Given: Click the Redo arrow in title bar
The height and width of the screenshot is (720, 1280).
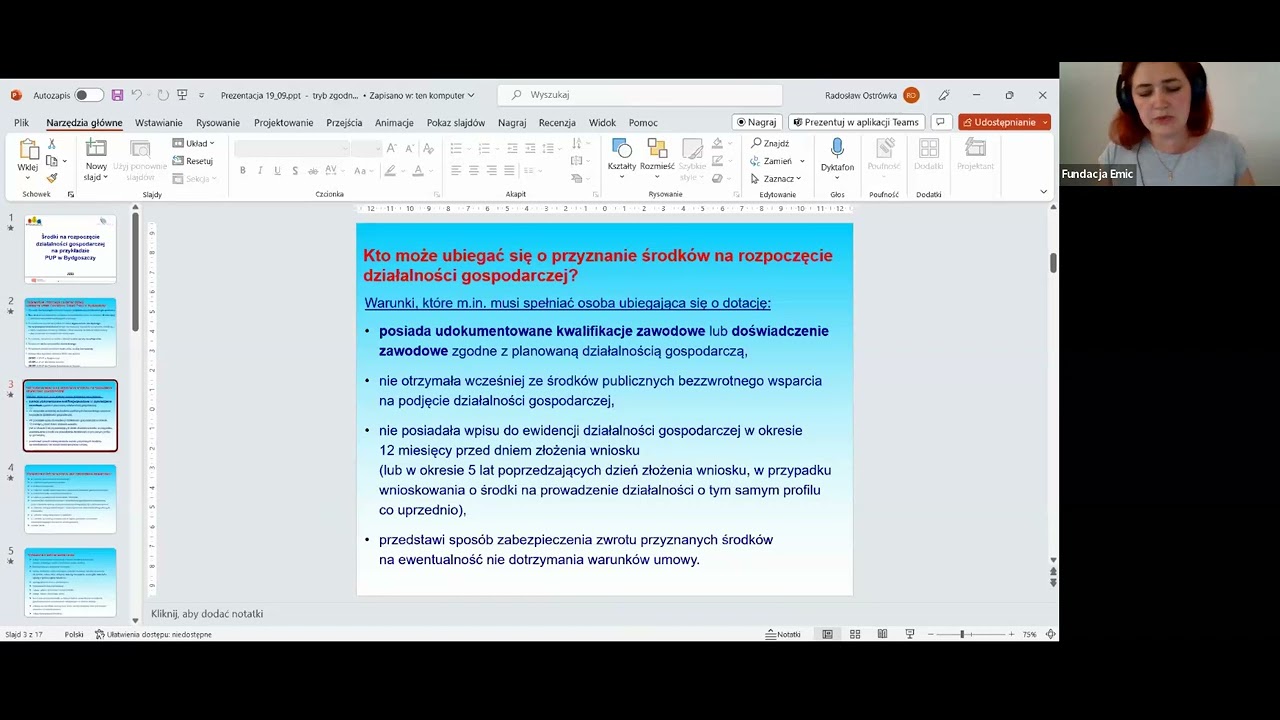Looking at the screenshot, I should (x=162, y=95).
